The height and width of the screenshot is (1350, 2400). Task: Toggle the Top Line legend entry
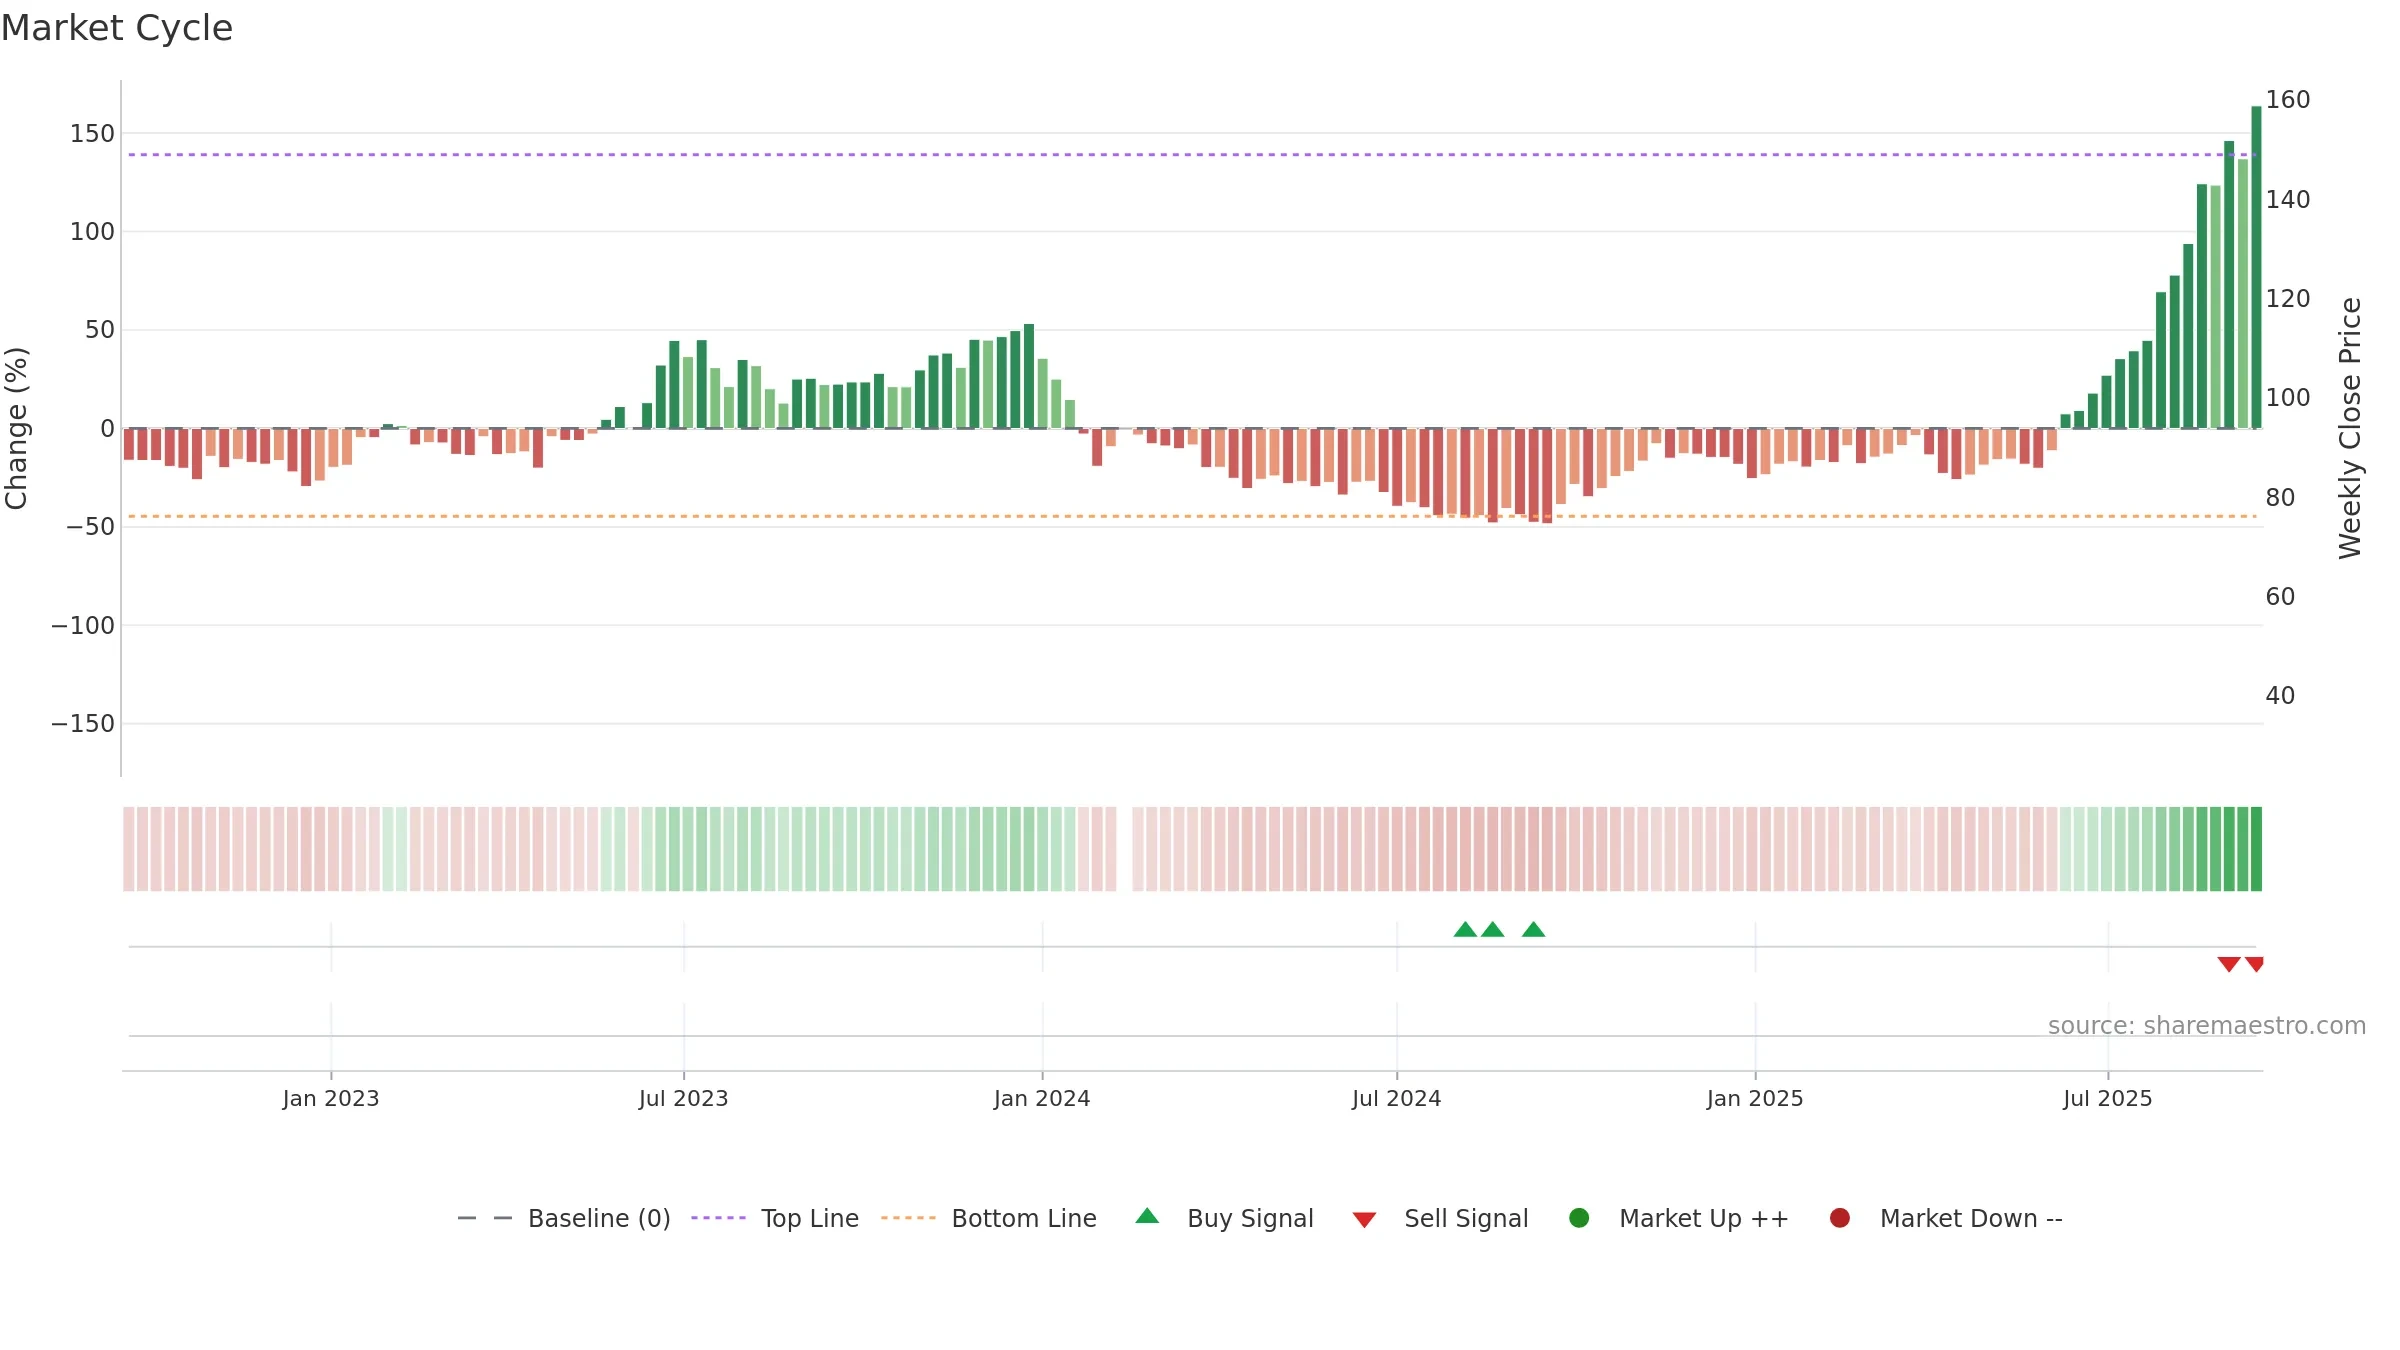[x=775, y=1218]
